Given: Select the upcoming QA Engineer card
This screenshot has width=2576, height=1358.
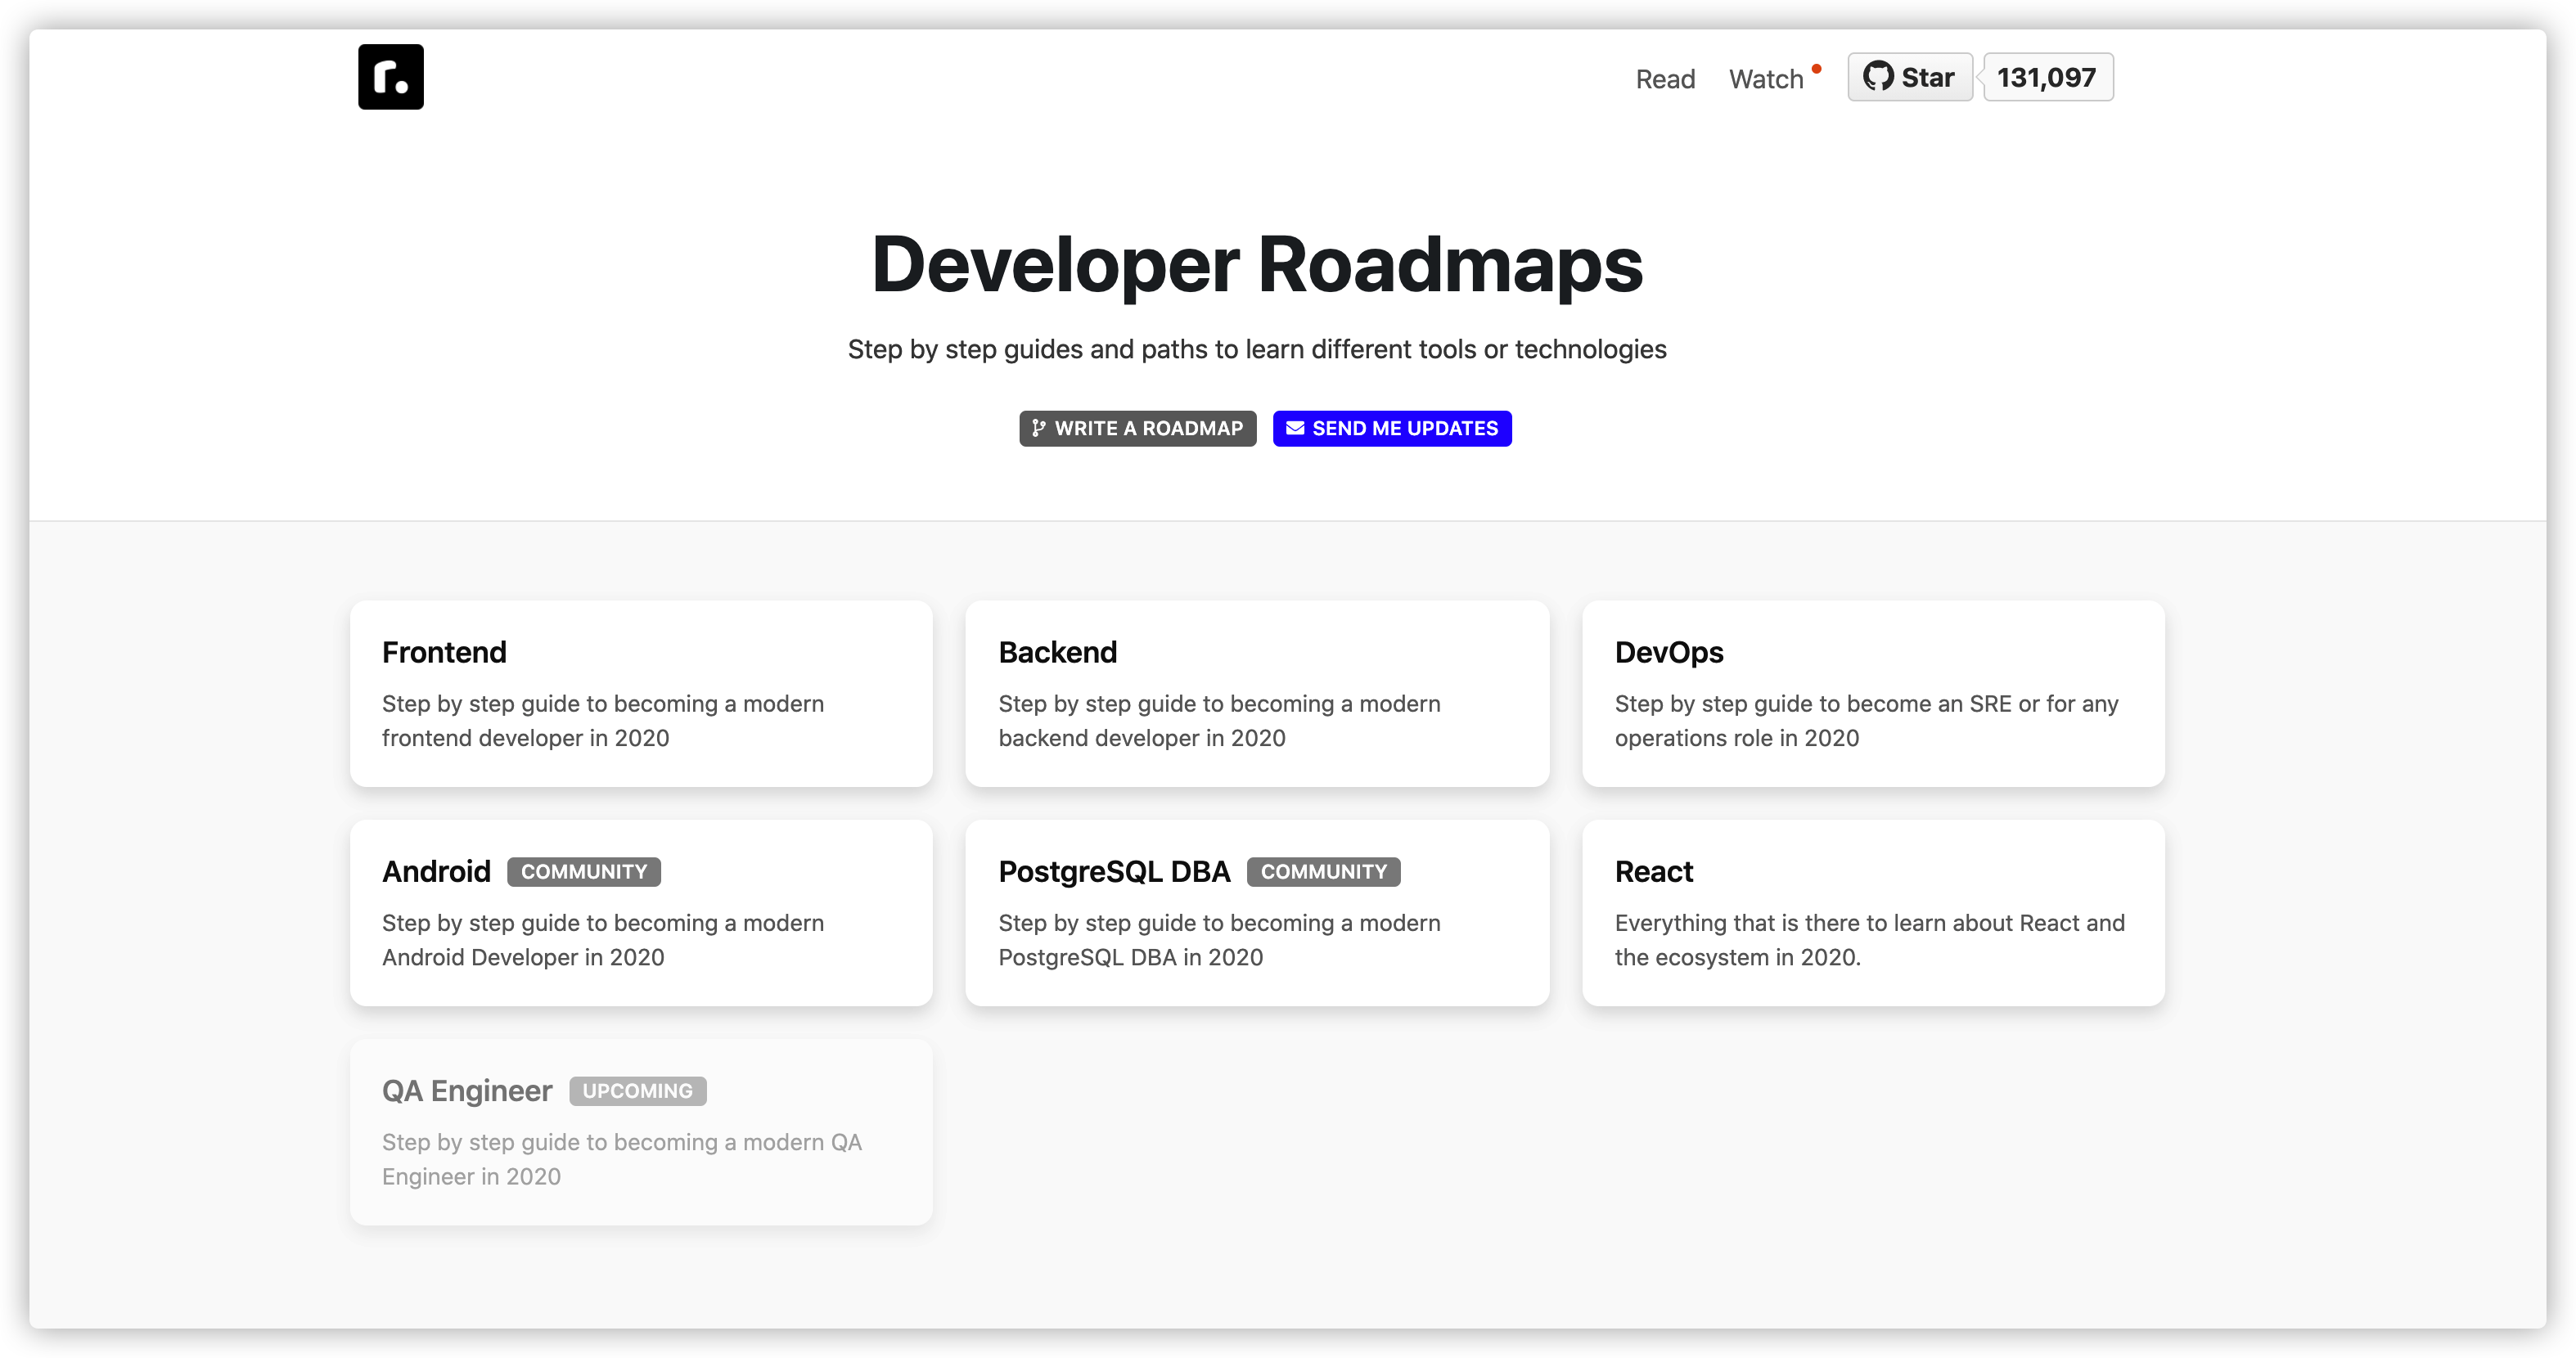Looking at the screenshot, I should click(641, 1132).
